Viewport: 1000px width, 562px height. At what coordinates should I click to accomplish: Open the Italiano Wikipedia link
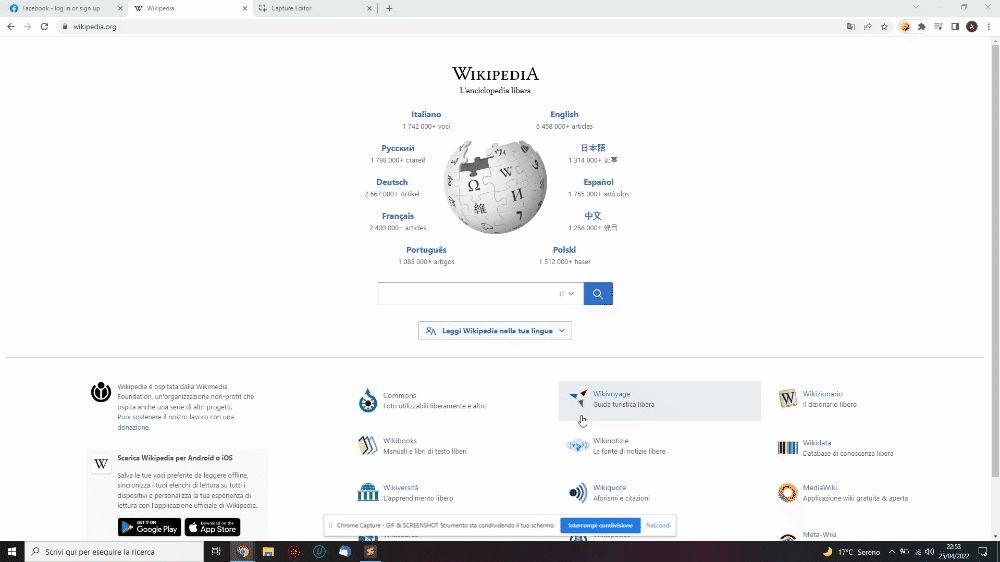[426, 114]
